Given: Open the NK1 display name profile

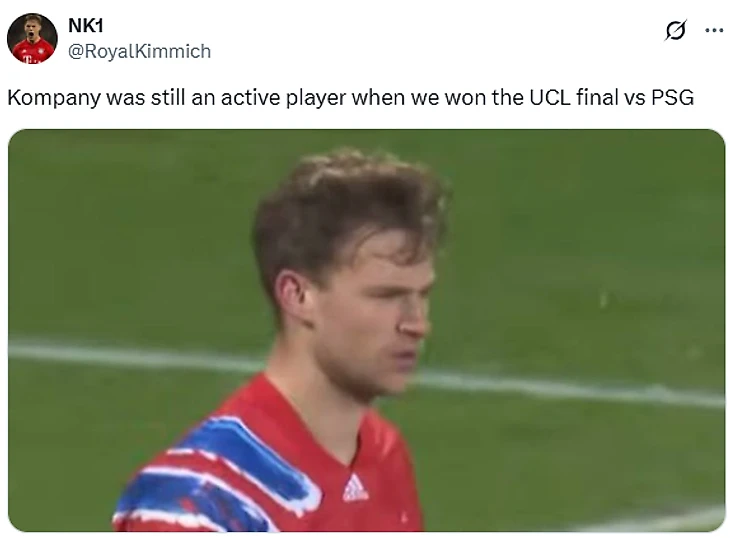Looking at the screenshot, I should click(86, 26).
